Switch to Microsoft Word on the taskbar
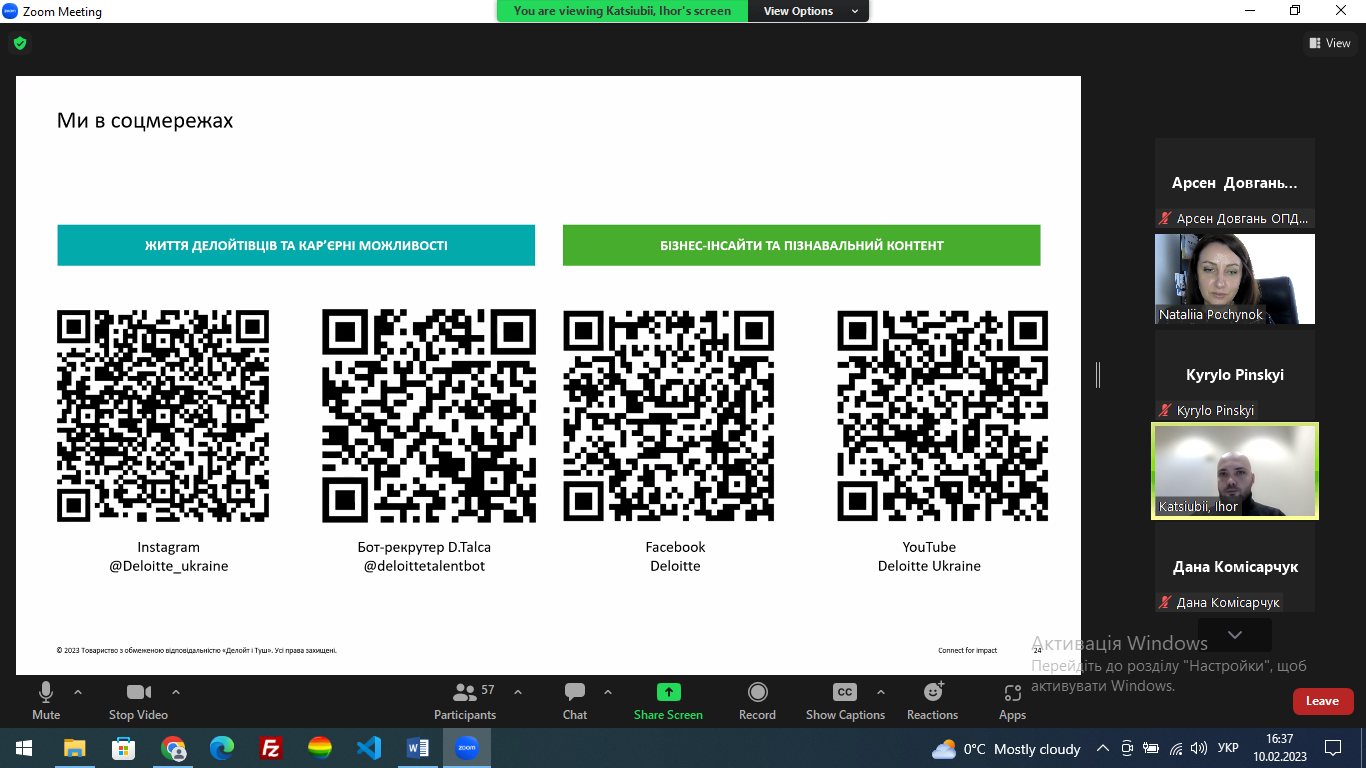The width and height of the screenshot is (1366, 768). (x=418, y=748)
